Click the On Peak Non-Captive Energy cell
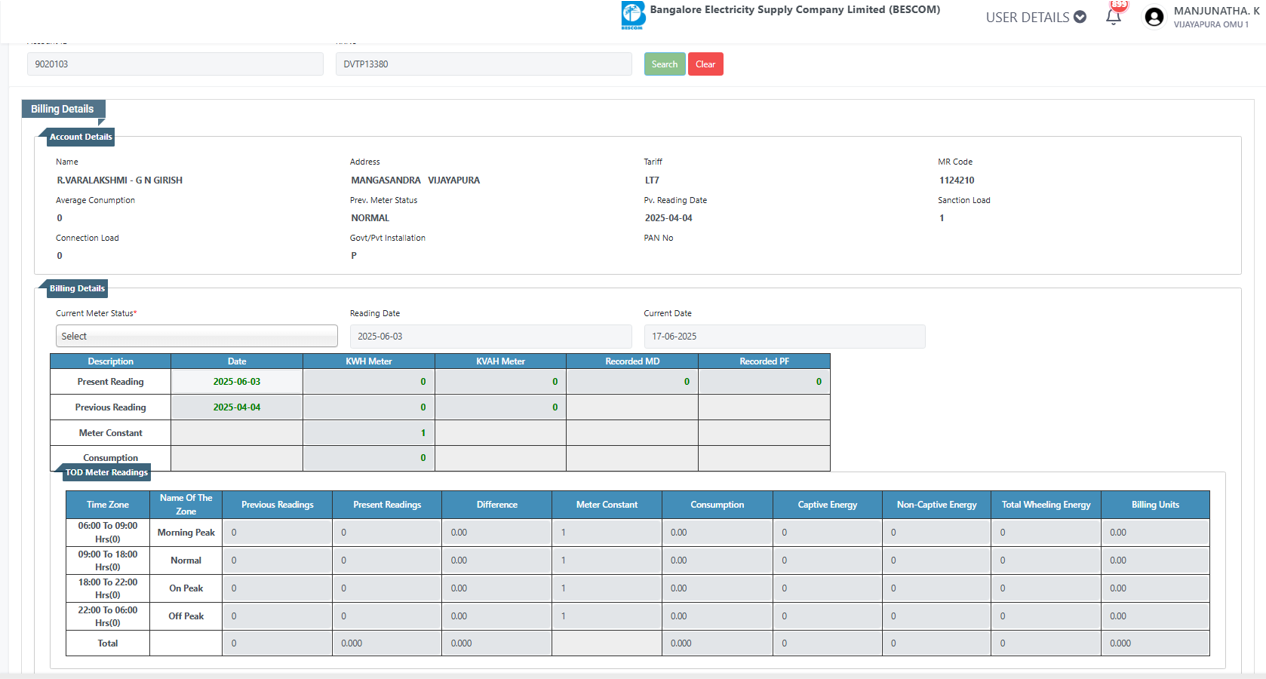The width and height of the screenshot is (1266, 679). click(x=936, y=588)
